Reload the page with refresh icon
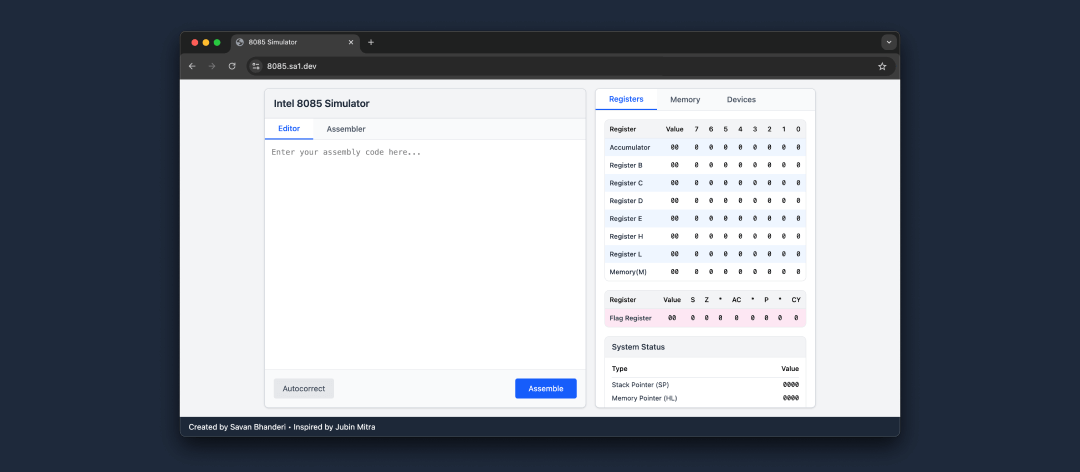Image resolution: width=1080 pixels, height=472 pixels. coord(232,66)
